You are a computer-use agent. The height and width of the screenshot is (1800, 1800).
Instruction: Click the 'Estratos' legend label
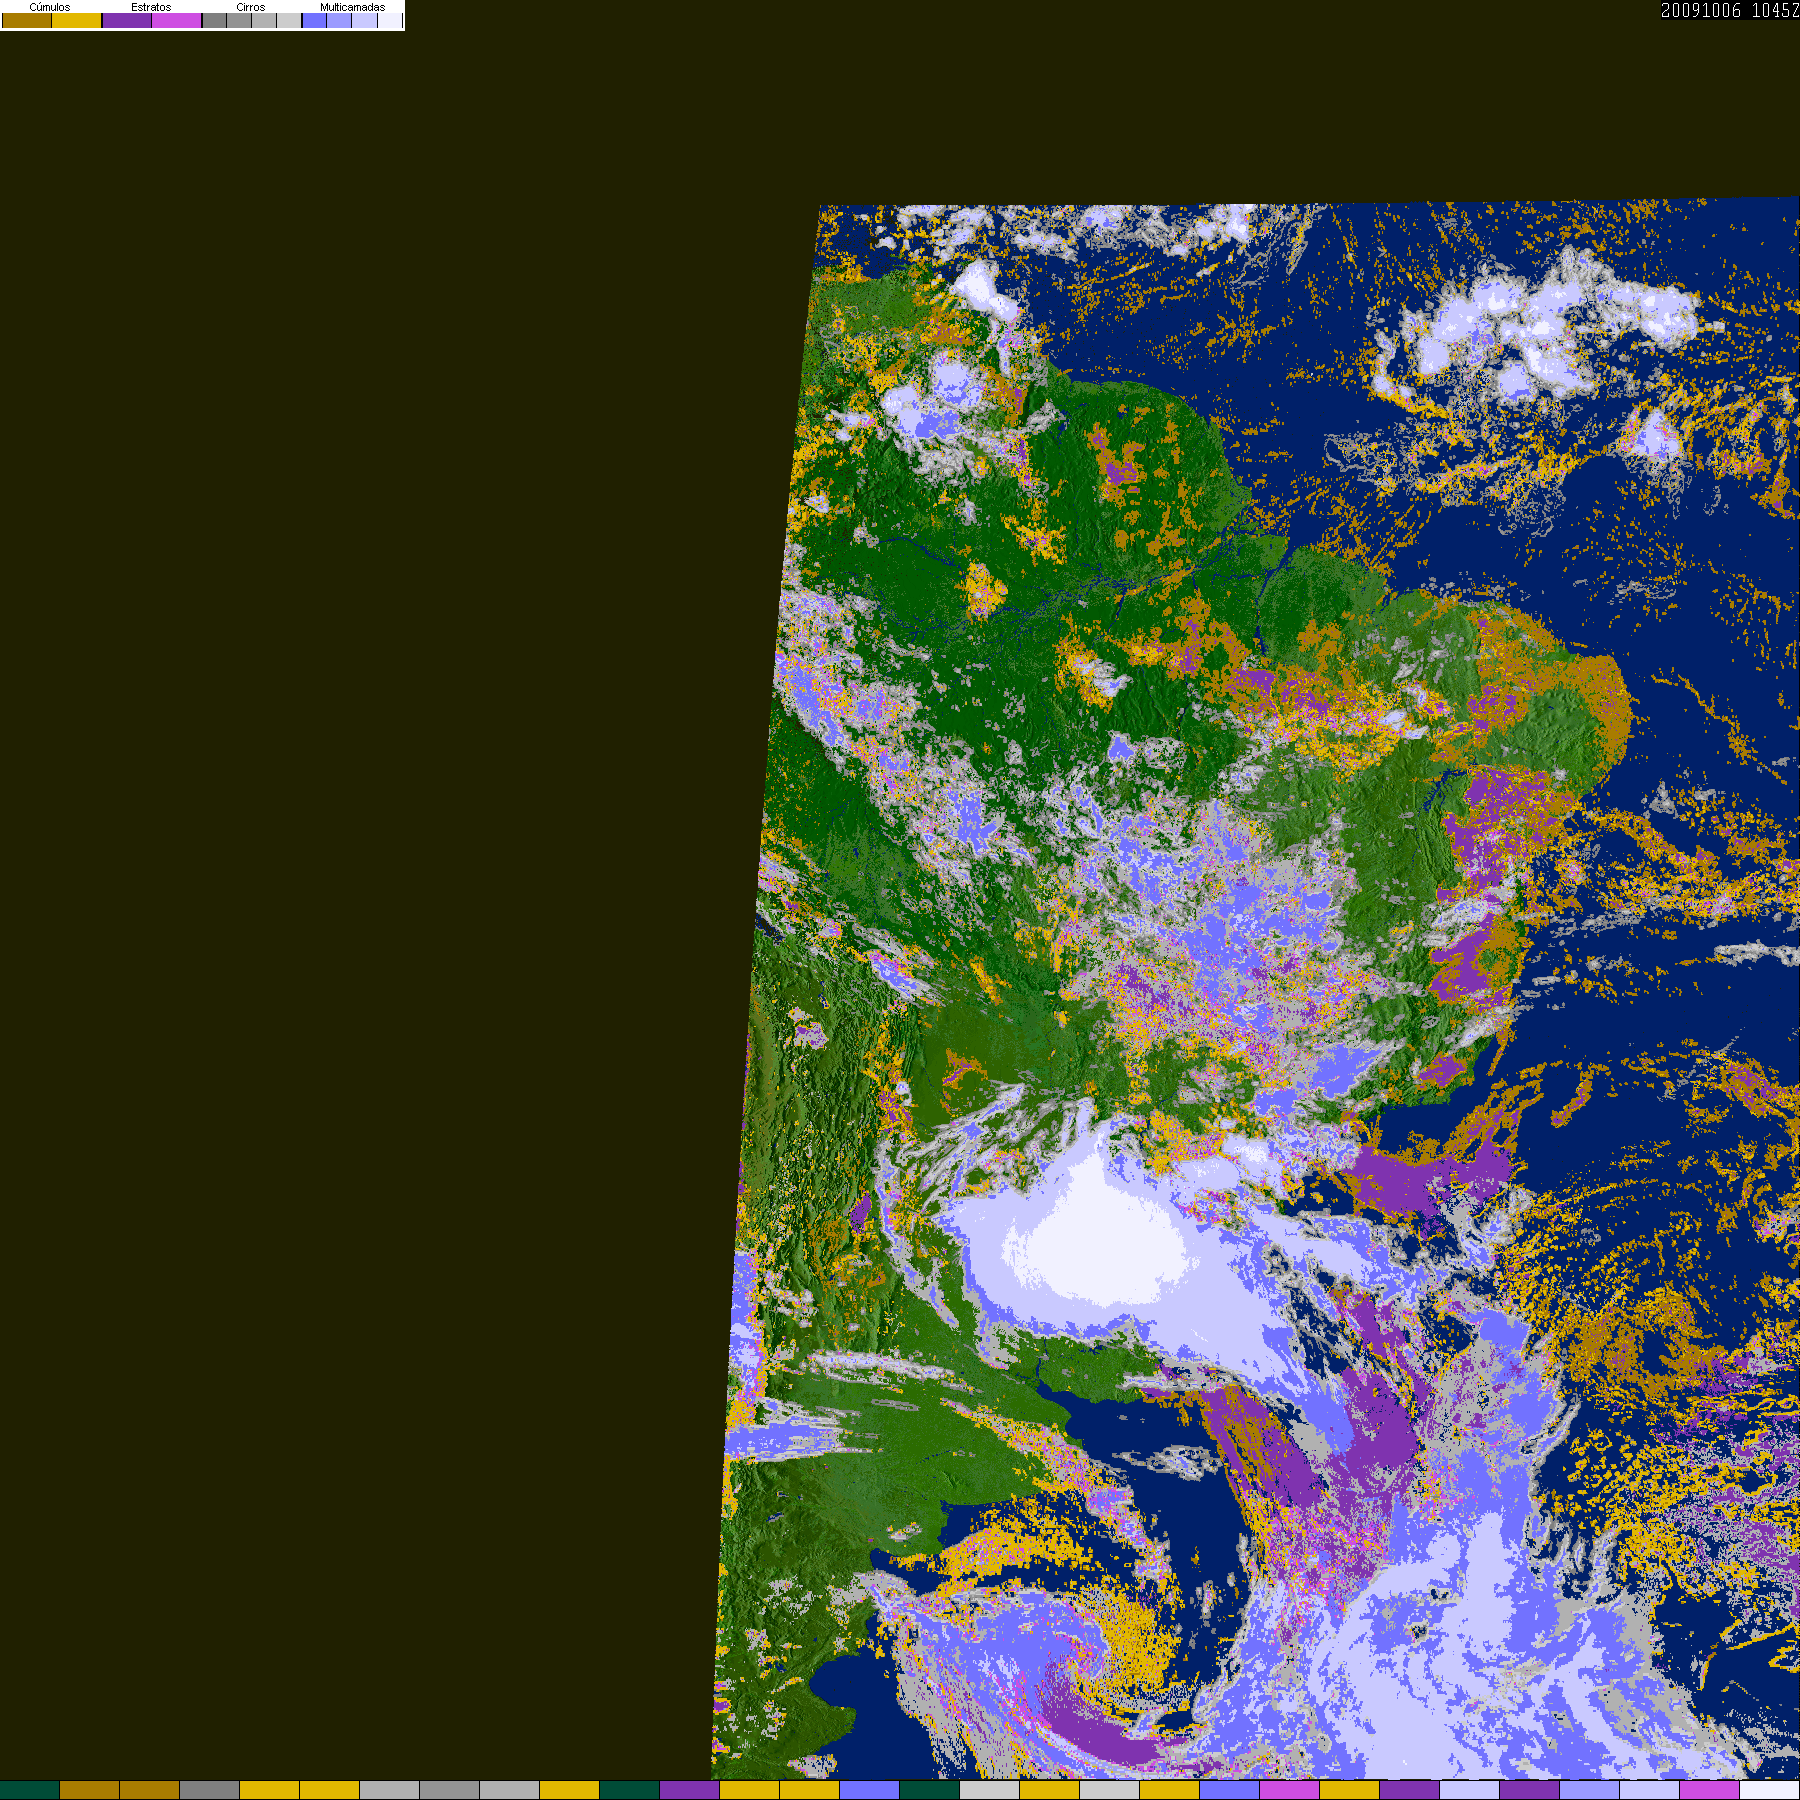(151, 7)
